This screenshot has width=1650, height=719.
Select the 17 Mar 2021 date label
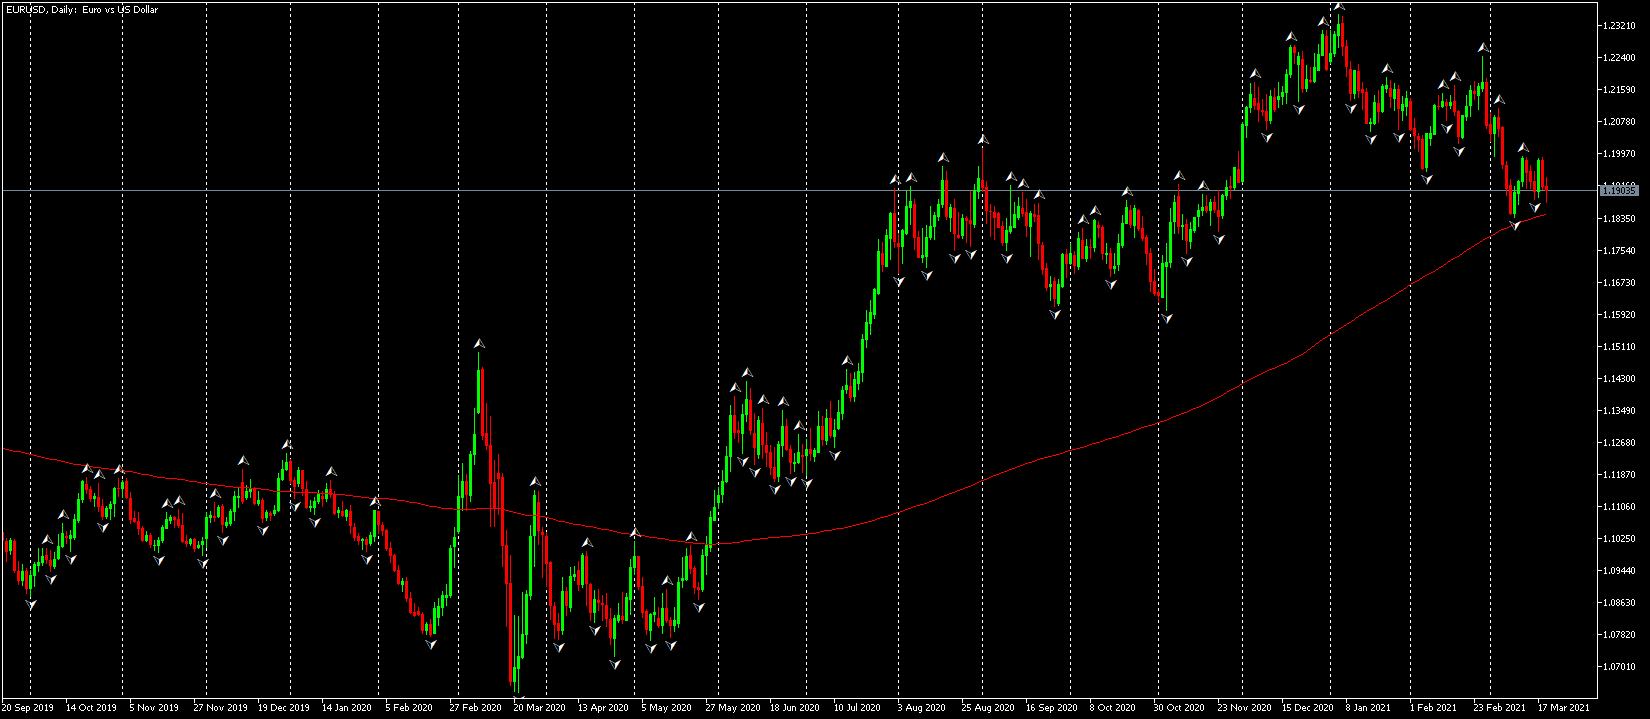(1563, 708)
